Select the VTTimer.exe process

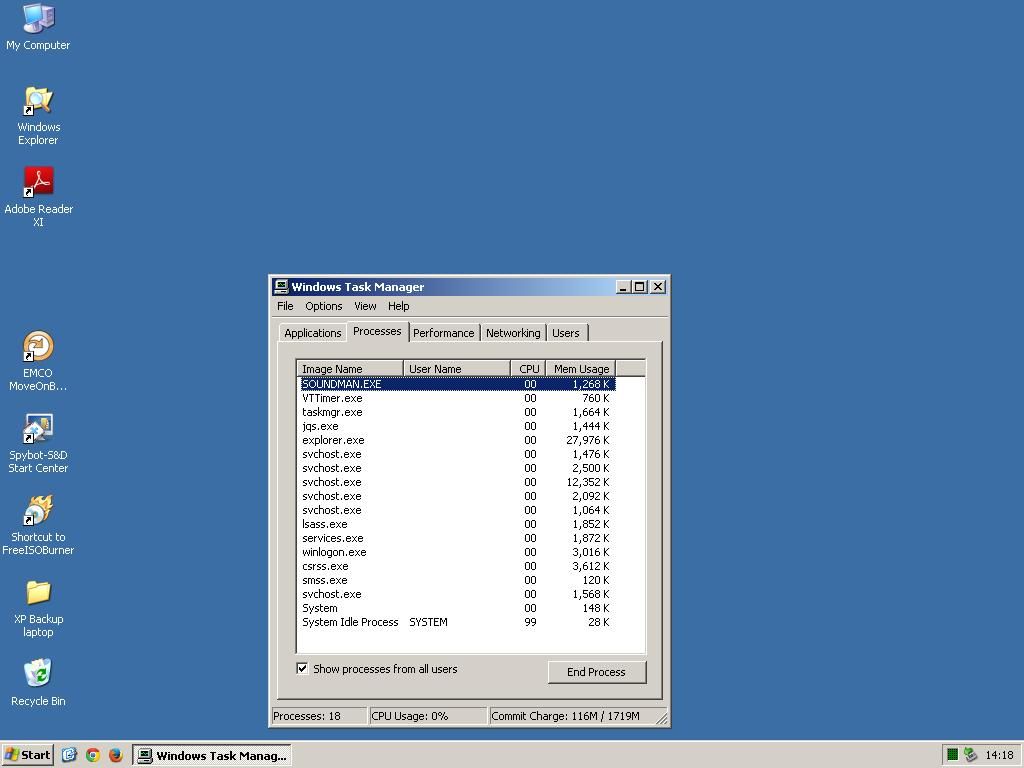[456, 398]
